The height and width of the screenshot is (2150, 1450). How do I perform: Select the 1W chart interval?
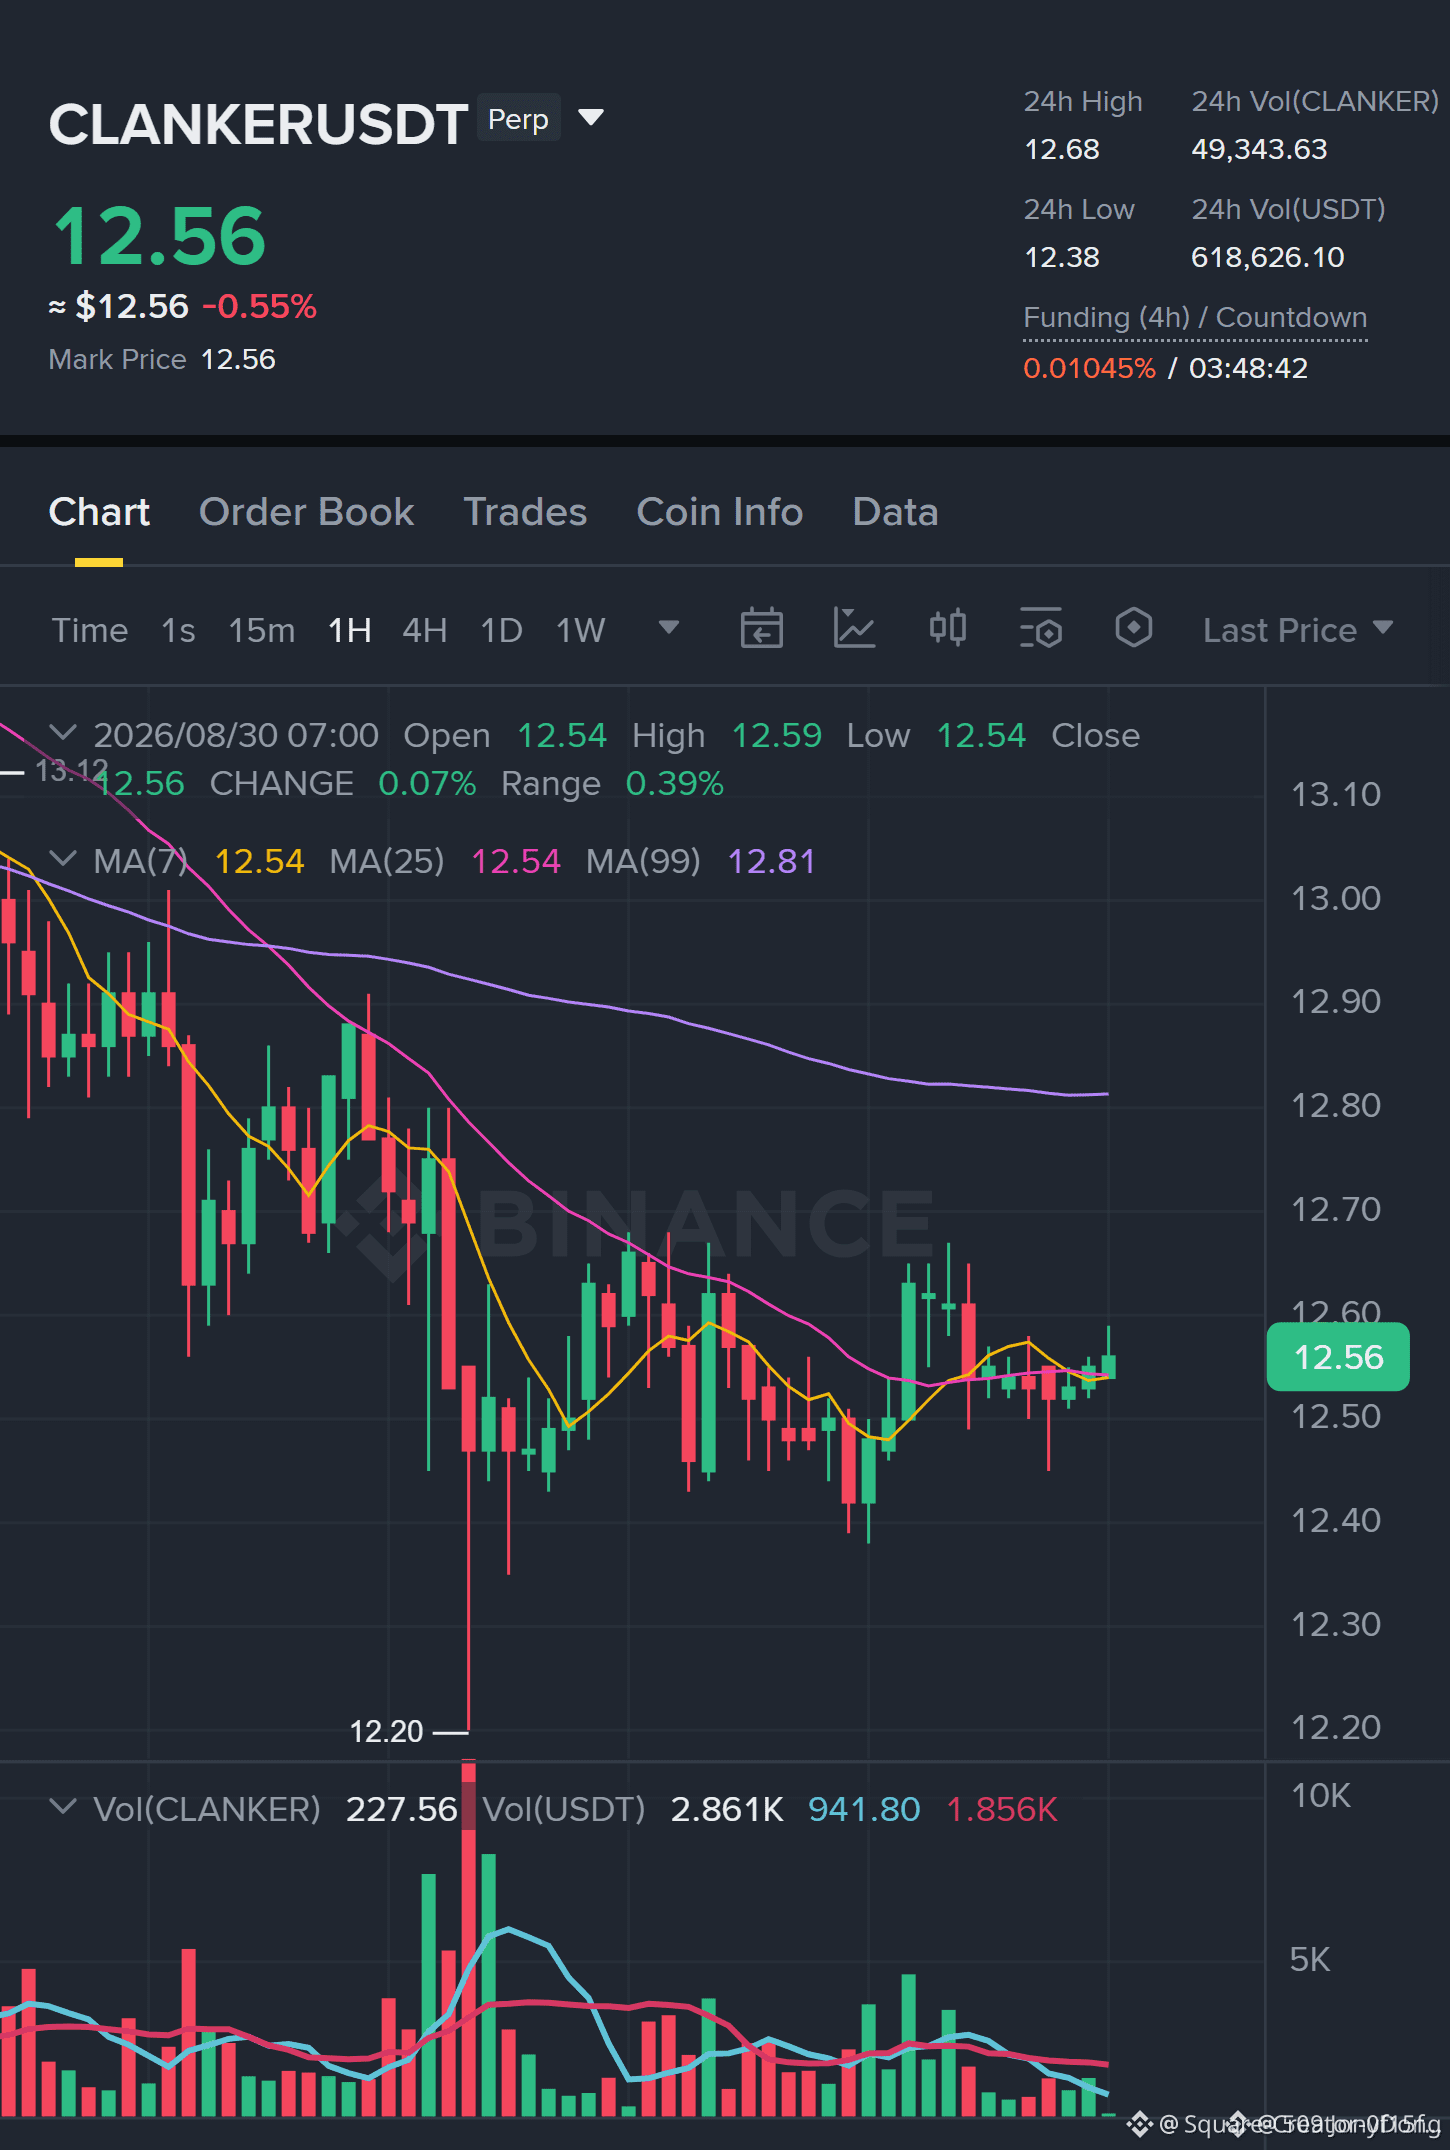coord(581,630)
